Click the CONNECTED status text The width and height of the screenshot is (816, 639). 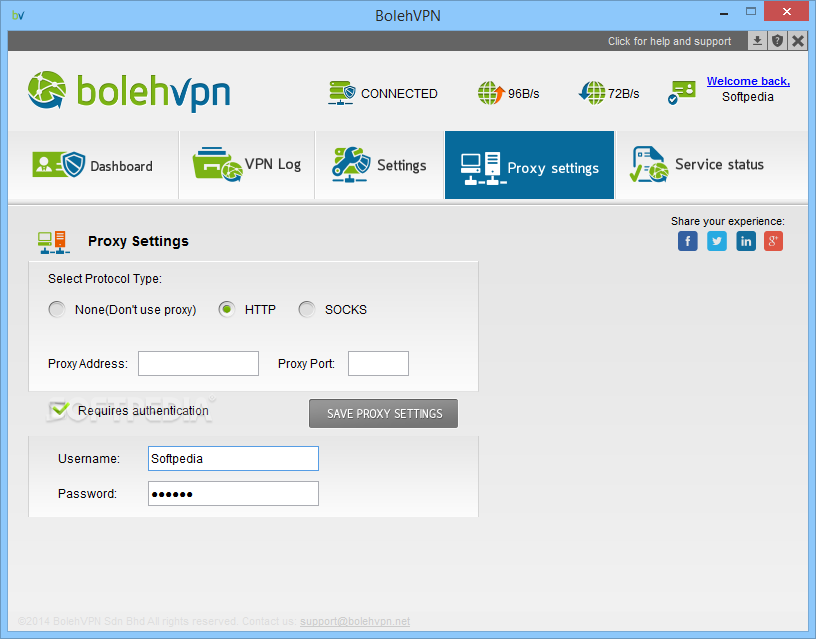pos(399,94)
